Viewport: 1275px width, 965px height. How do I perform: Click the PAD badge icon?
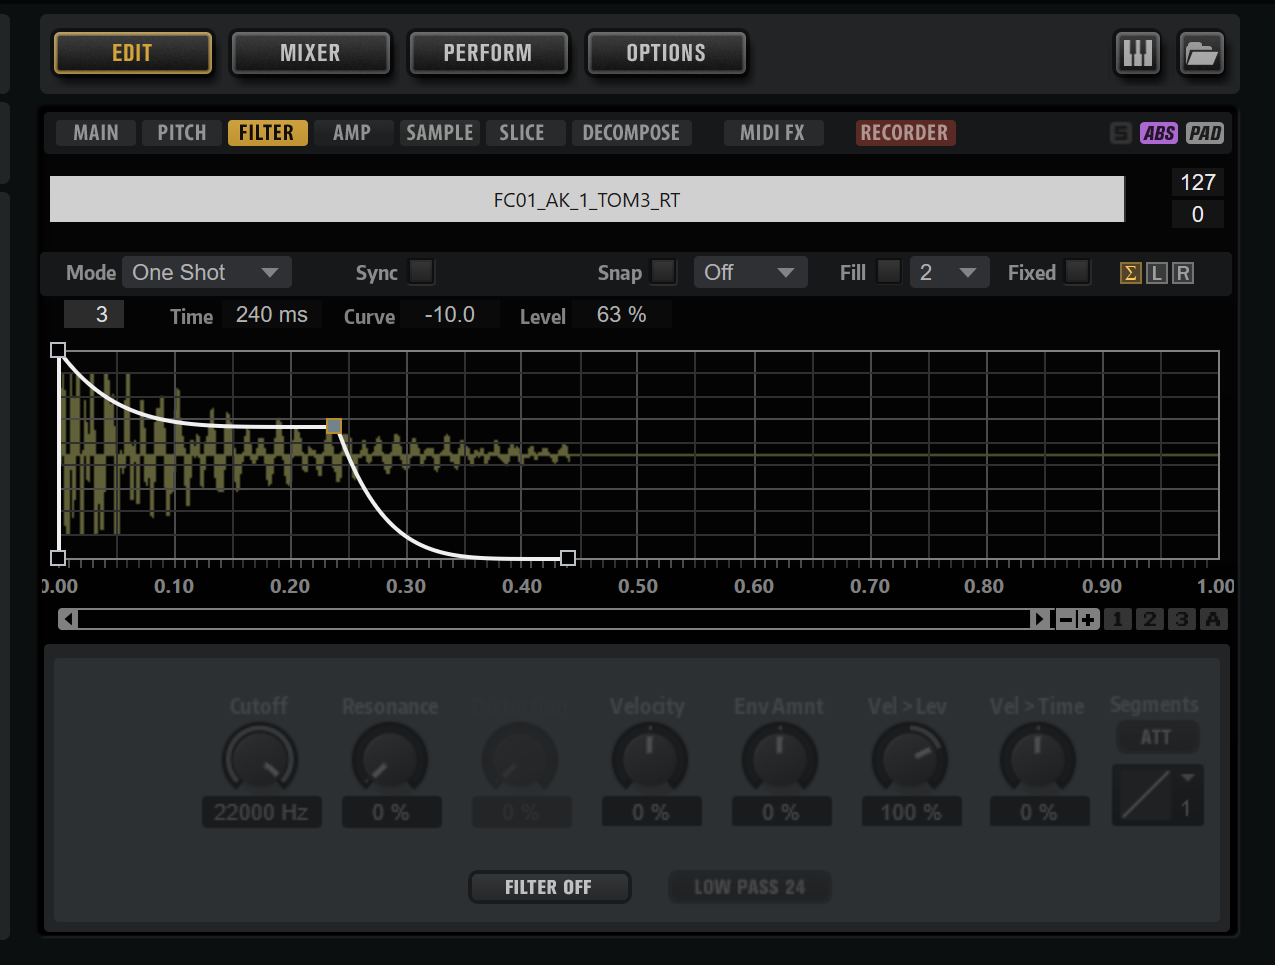(1205, 133)
